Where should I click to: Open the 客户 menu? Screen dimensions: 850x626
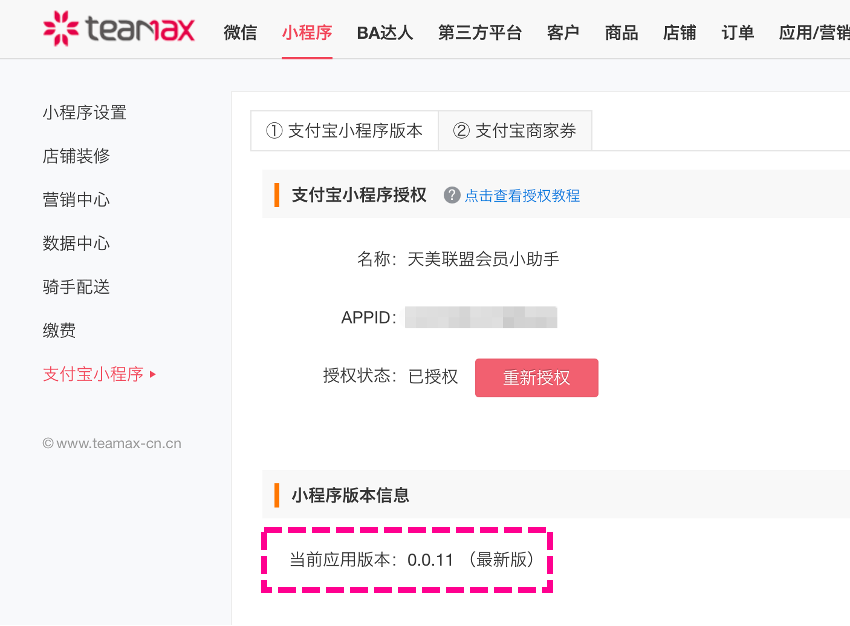pyautogui.click(x=563, y=33)
